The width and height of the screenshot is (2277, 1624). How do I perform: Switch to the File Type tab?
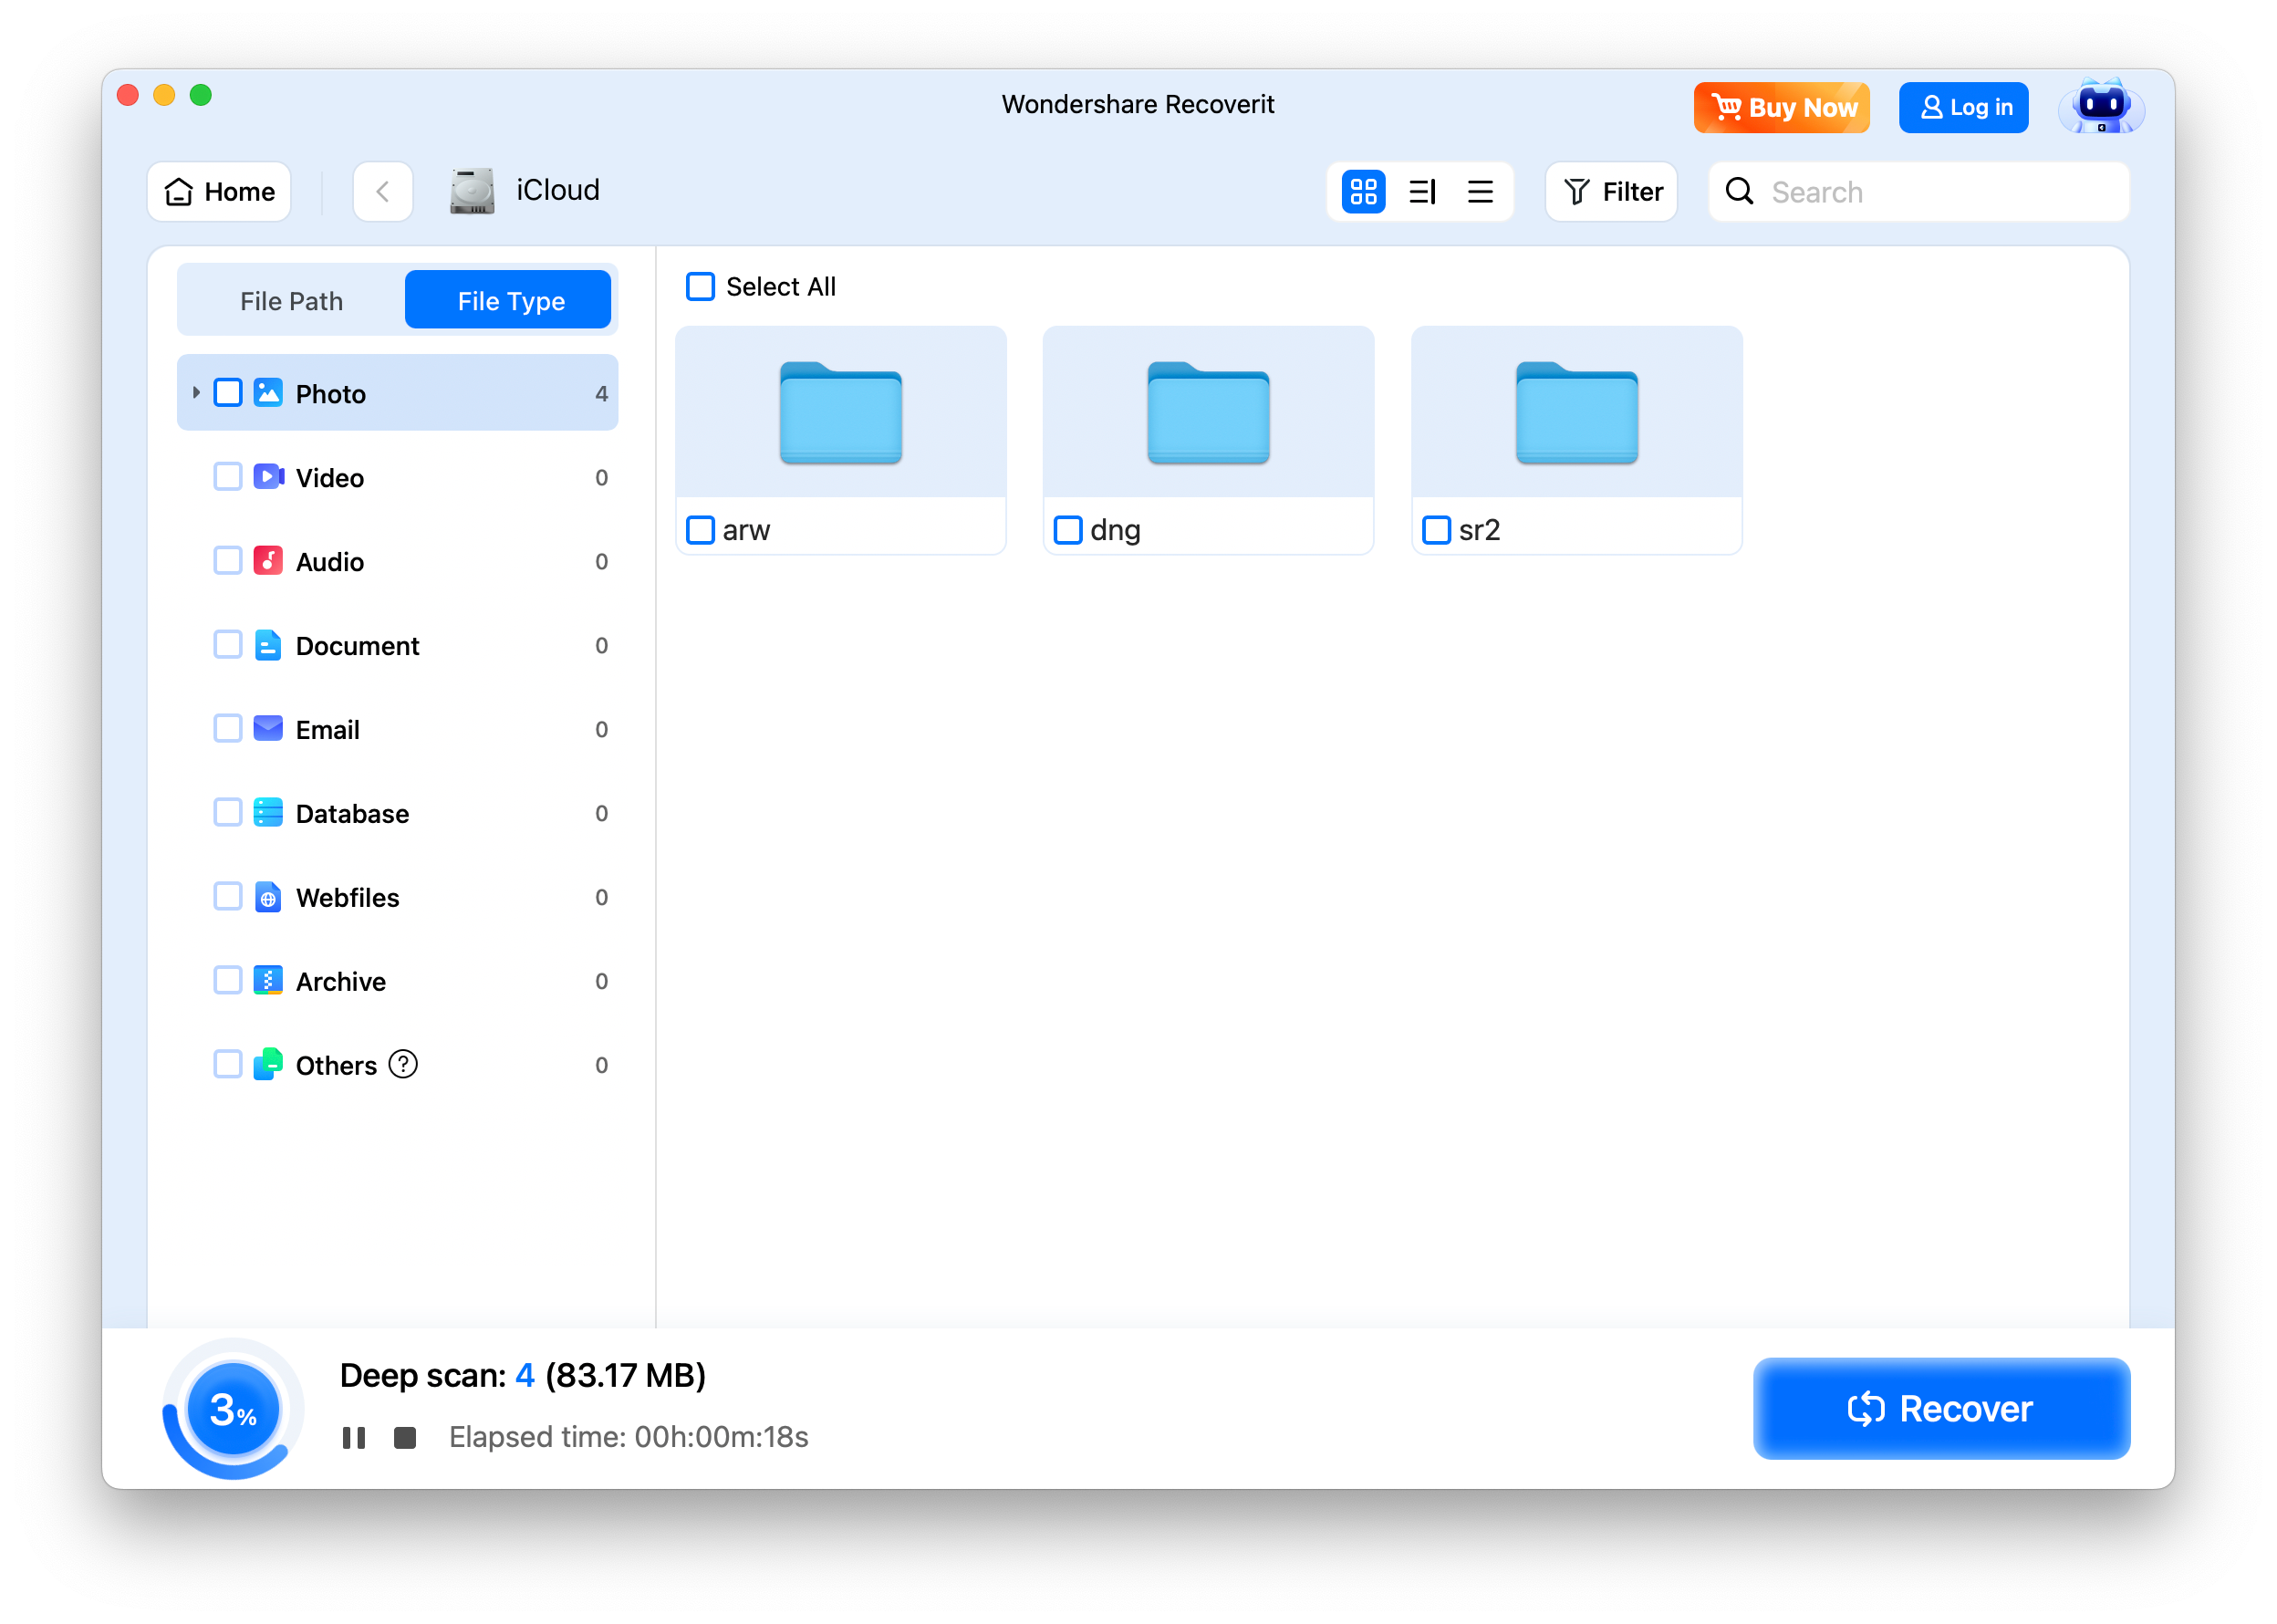click(x=510, y=301)
